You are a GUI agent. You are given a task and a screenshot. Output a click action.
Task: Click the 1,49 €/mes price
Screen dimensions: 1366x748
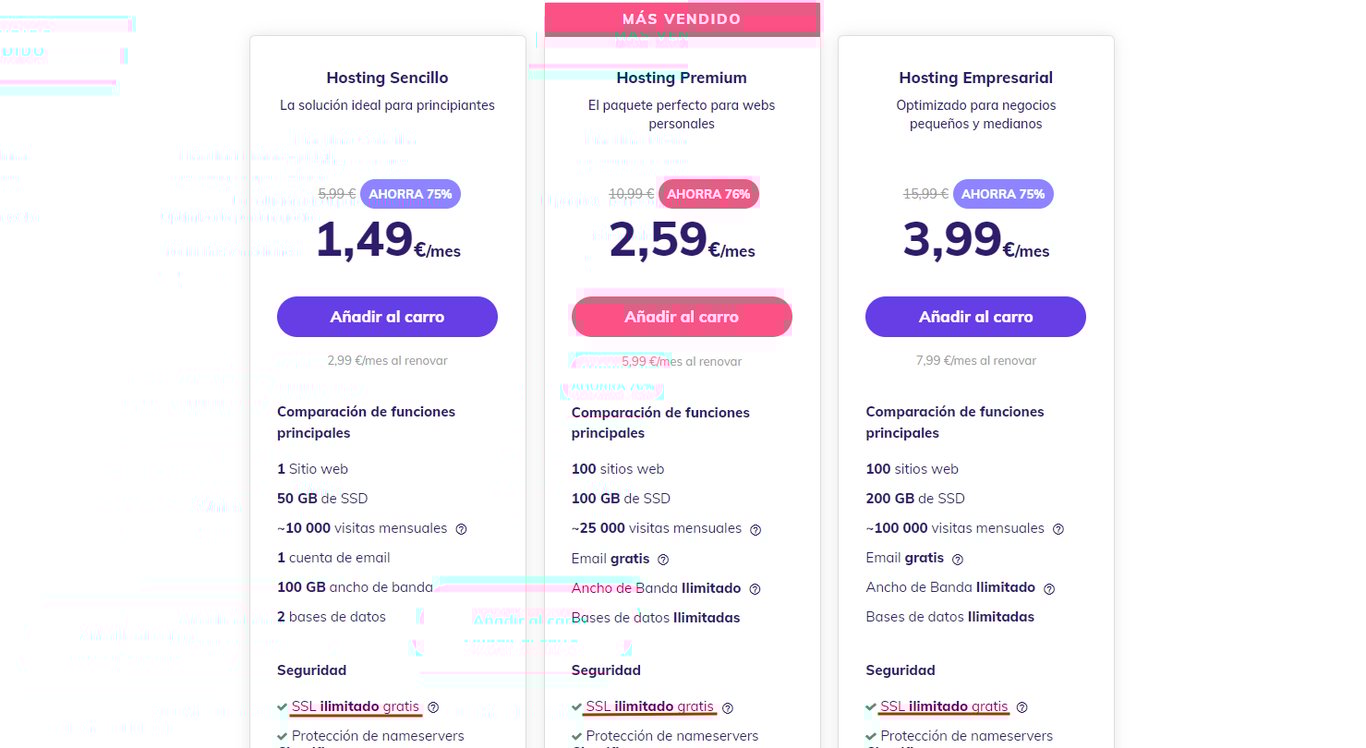pos(388,241)
